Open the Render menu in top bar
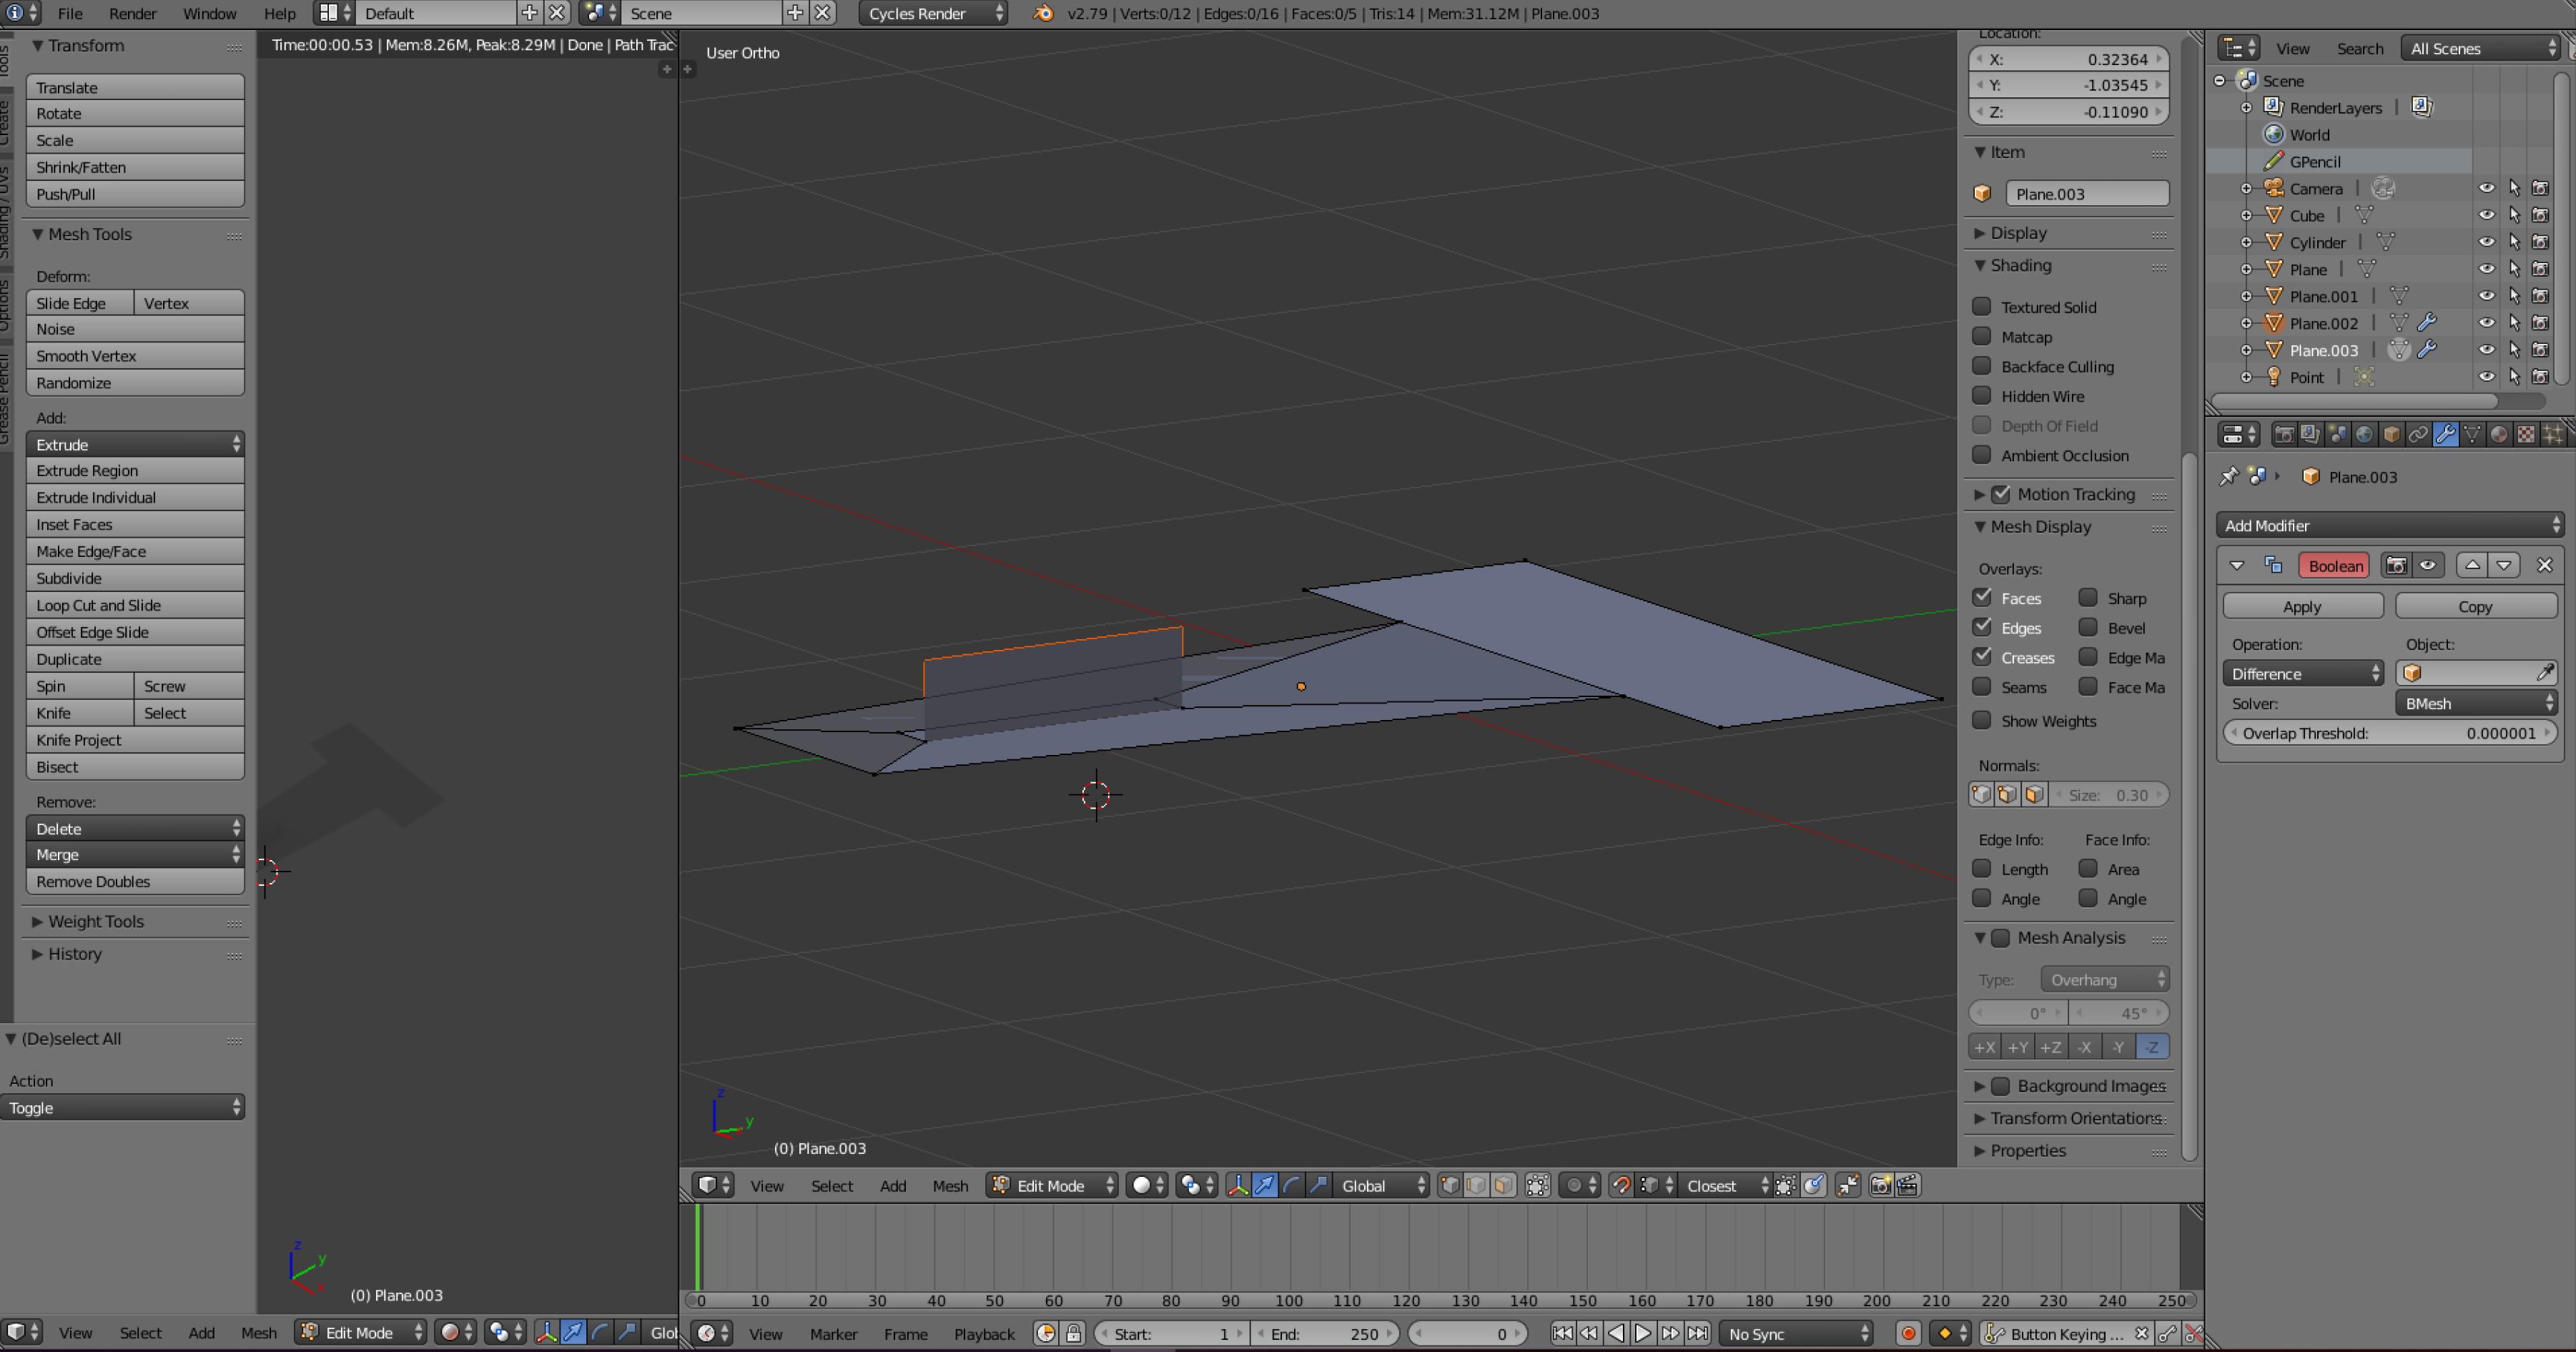 (x=132, y=13)
